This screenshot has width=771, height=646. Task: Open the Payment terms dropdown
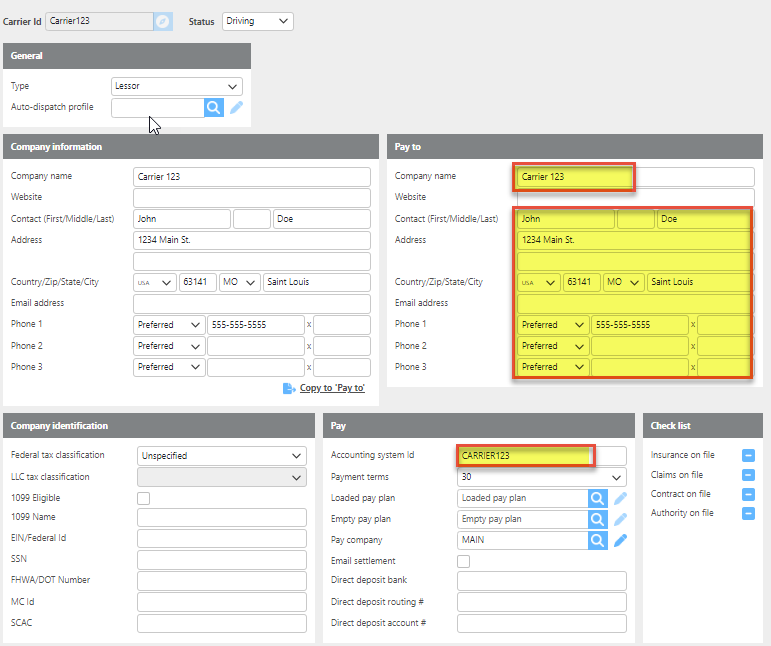tap(541, 477)
